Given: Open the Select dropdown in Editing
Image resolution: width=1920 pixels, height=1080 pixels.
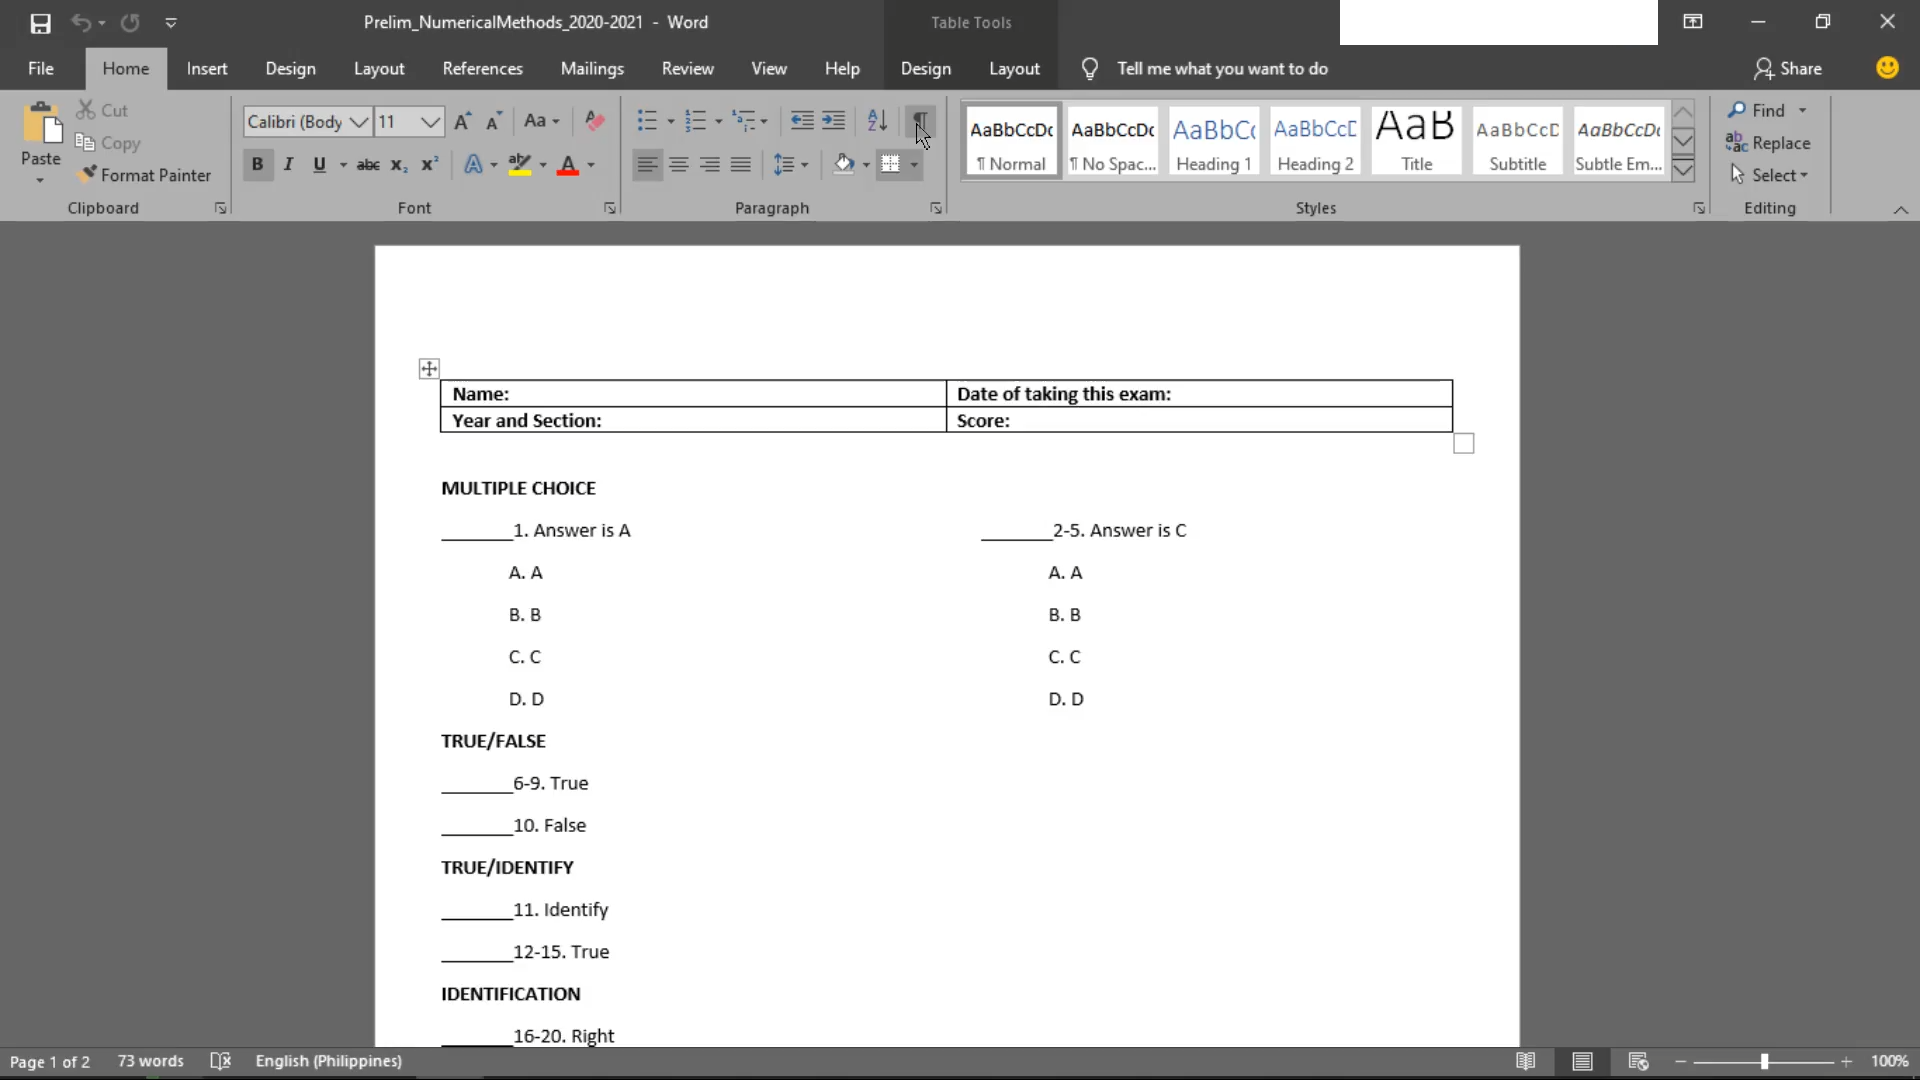Looking at the screenshot, I should [1768, 175].
